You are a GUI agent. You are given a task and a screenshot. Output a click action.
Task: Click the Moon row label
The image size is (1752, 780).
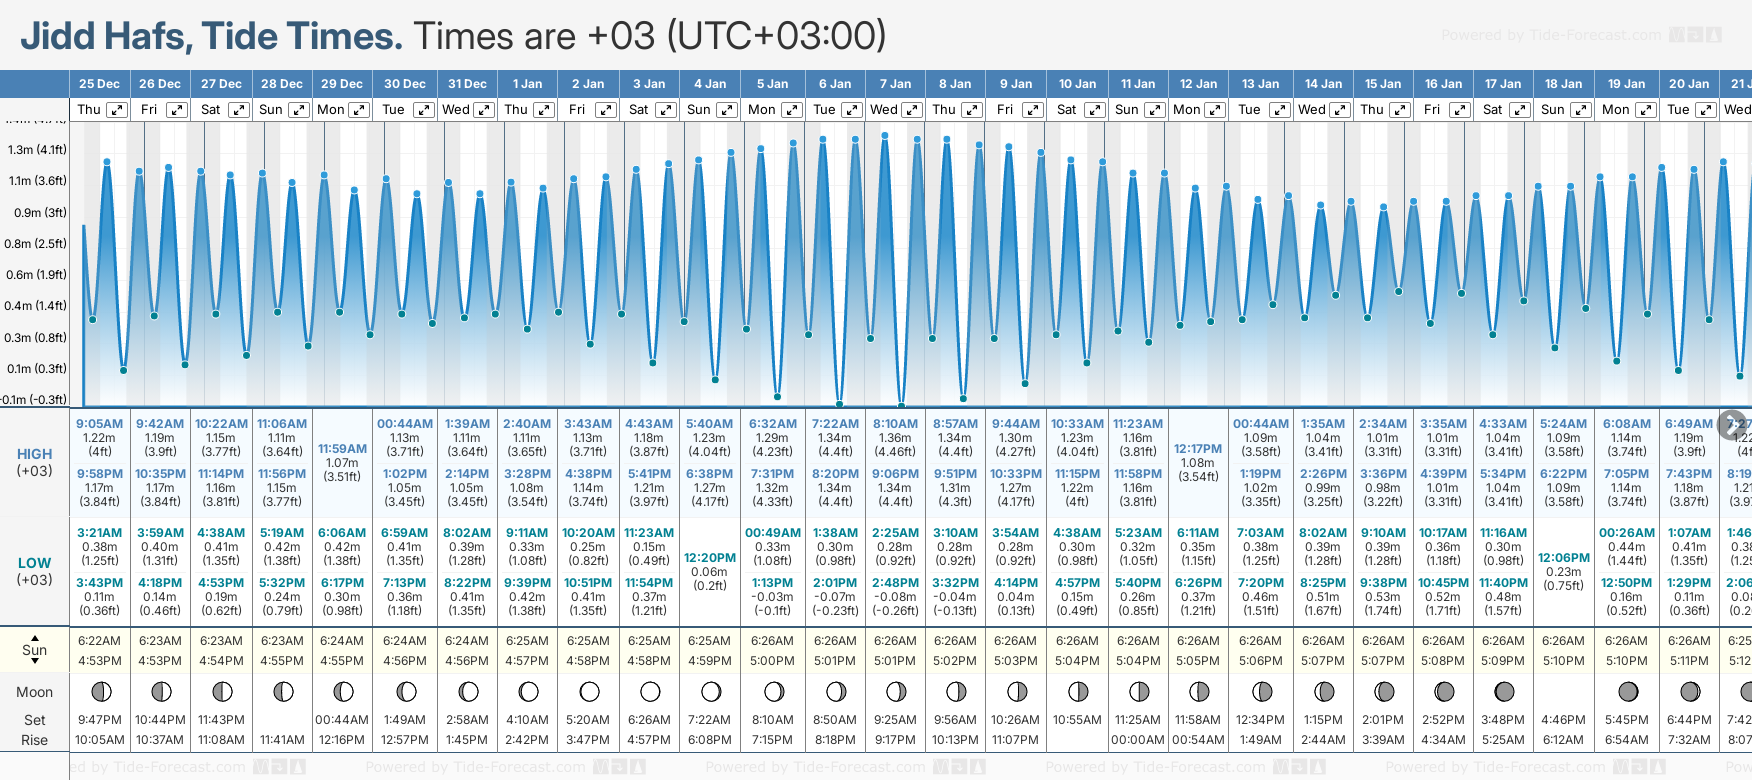tap(35, 692)
